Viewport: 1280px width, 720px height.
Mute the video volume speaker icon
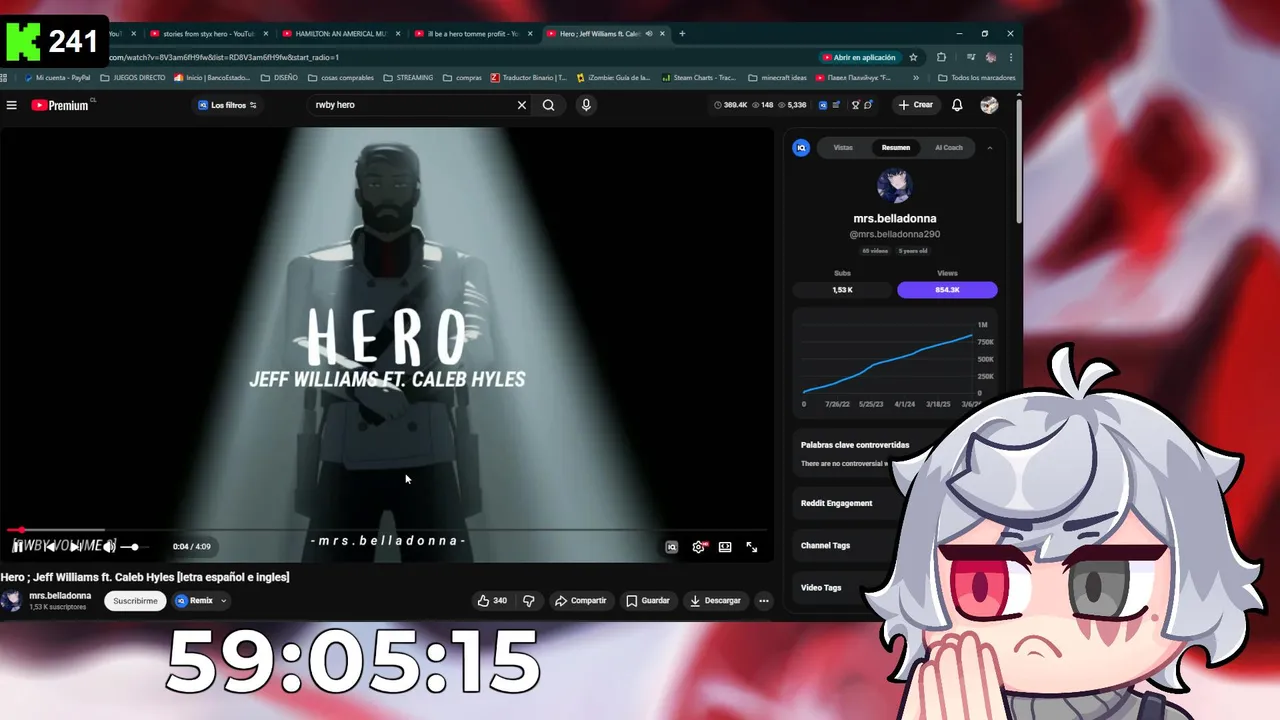[x=108, y=547]
